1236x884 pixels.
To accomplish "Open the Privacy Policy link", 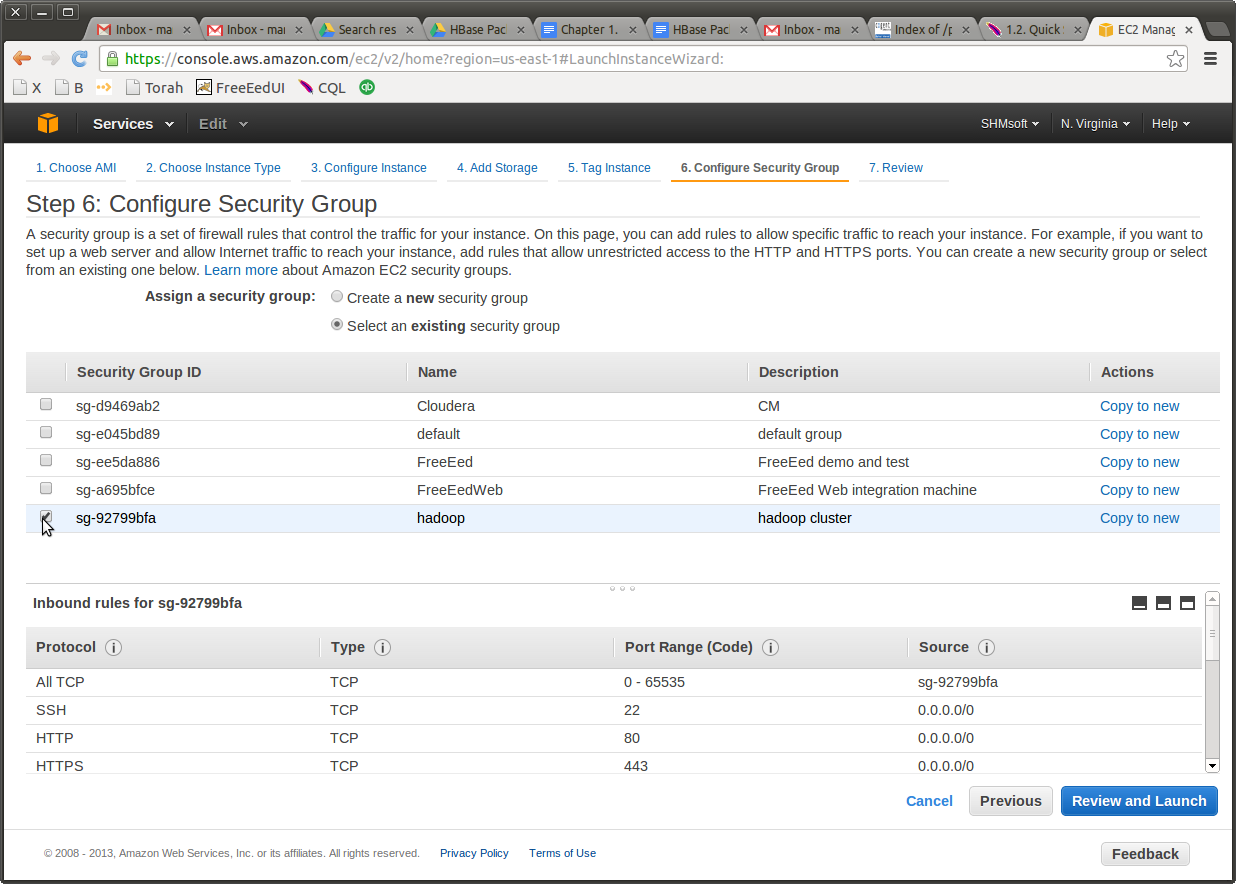I will (x=474, y=853).
